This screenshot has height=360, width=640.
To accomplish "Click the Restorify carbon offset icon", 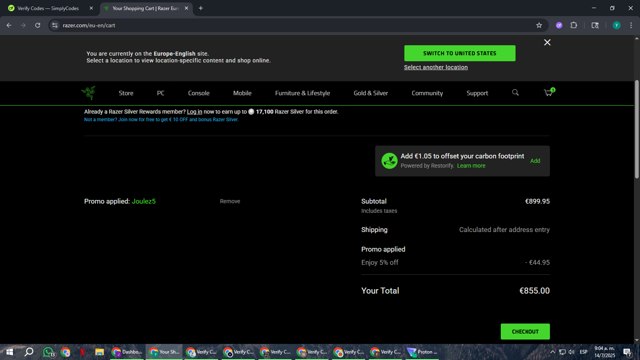I will tap(389, 161).
